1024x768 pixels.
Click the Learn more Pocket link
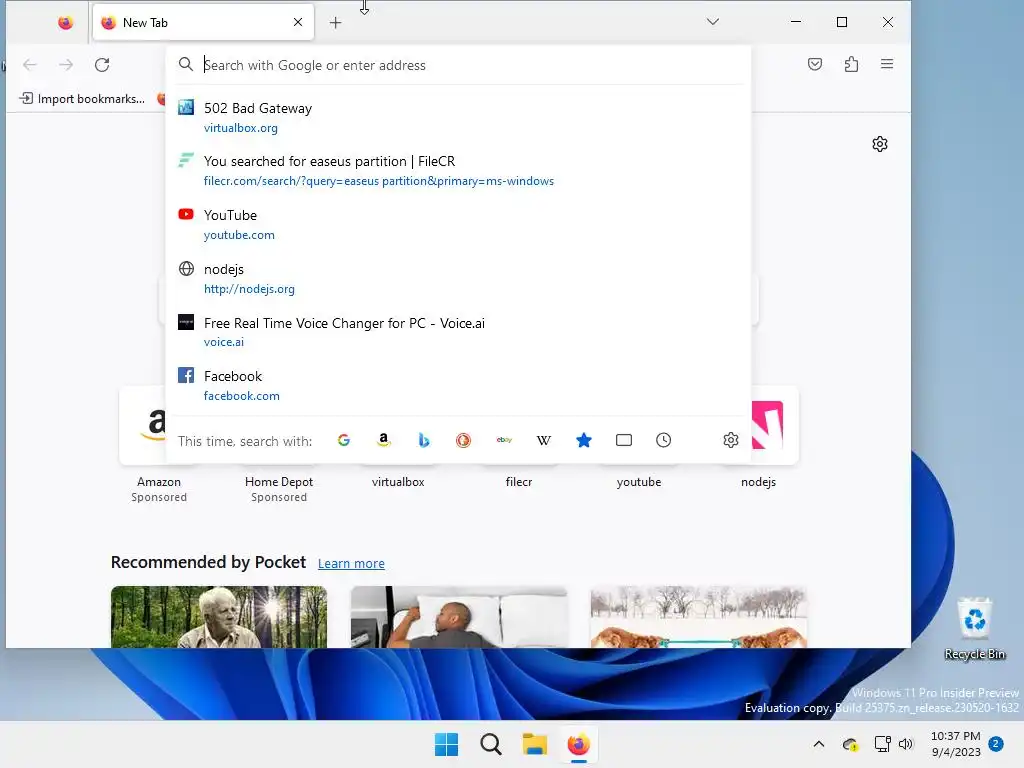(351, 563)
